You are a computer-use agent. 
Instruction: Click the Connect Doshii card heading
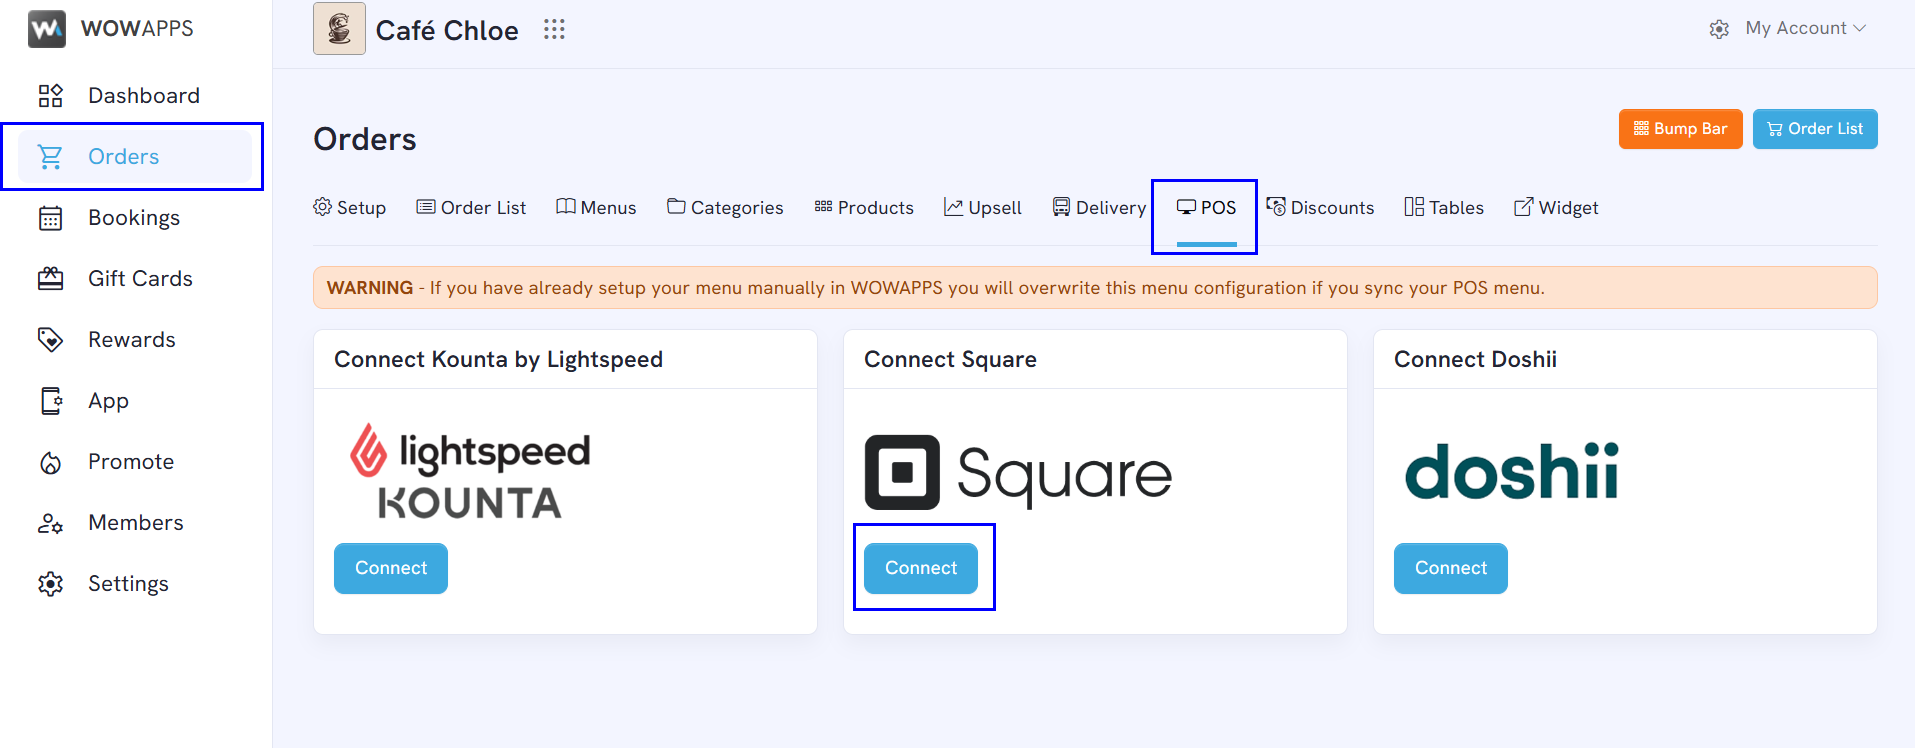(x=1475, y=360)
